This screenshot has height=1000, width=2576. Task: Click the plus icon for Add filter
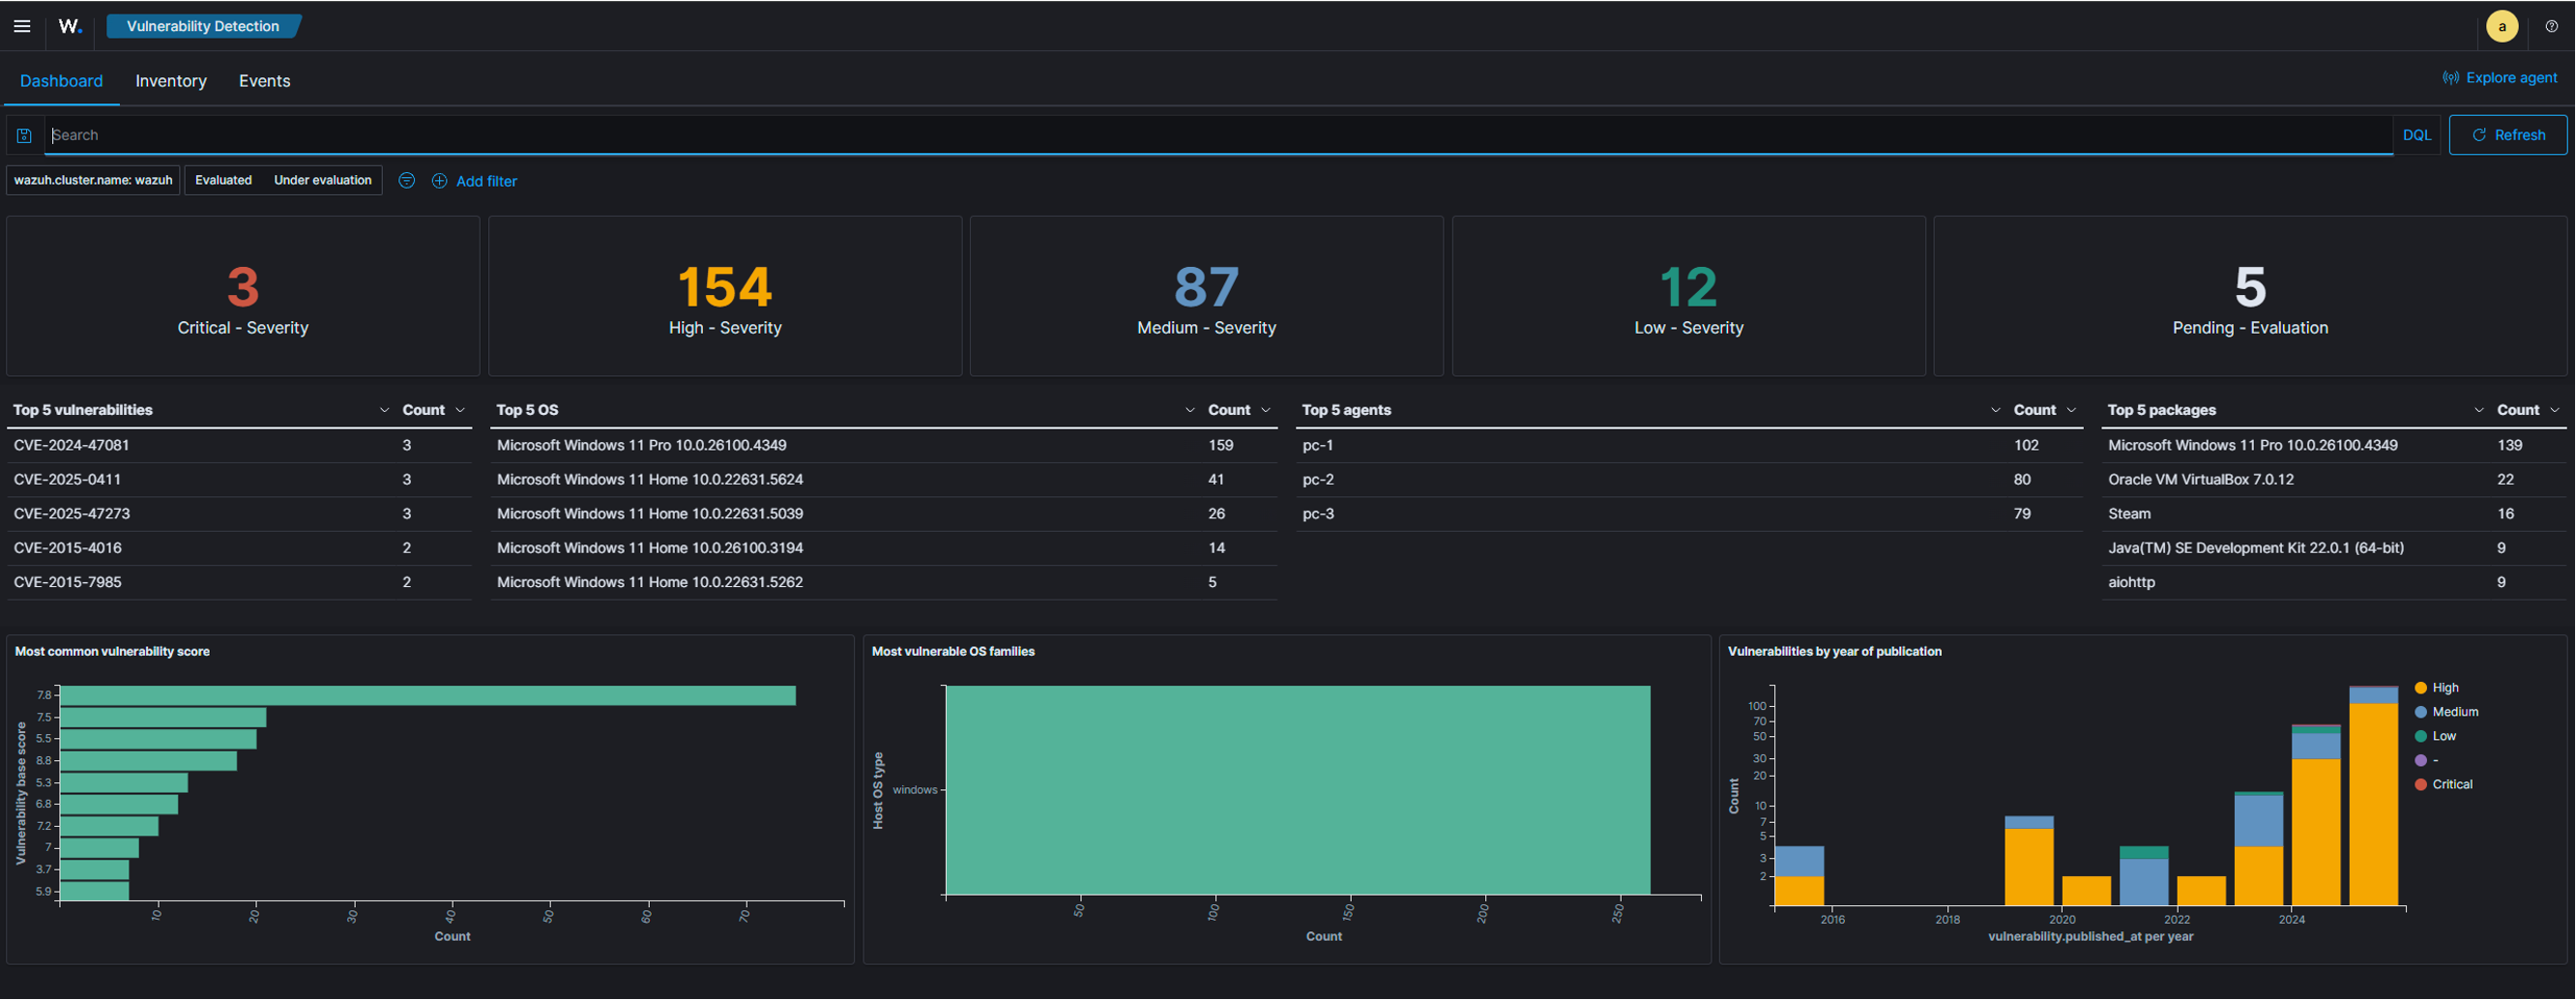[439, 181]
